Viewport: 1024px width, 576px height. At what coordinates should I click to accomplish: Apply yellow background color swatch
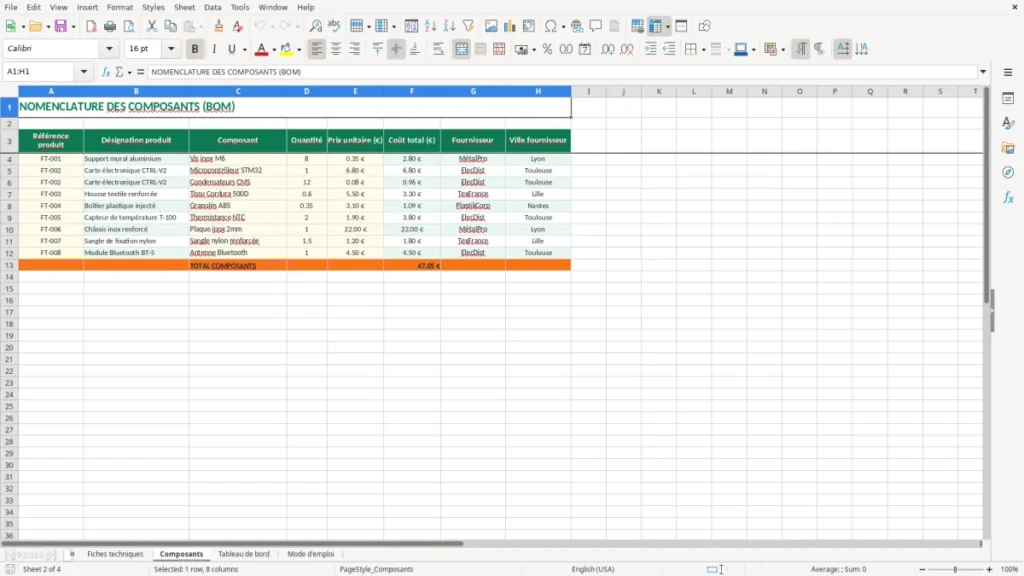tap(286, 49)
